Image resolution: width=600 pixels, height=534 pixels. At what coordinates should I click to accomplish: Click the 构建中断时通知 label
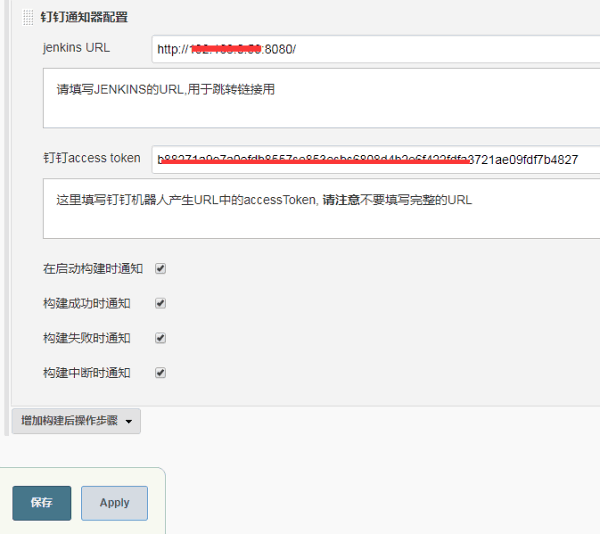(x=87, y=373)
